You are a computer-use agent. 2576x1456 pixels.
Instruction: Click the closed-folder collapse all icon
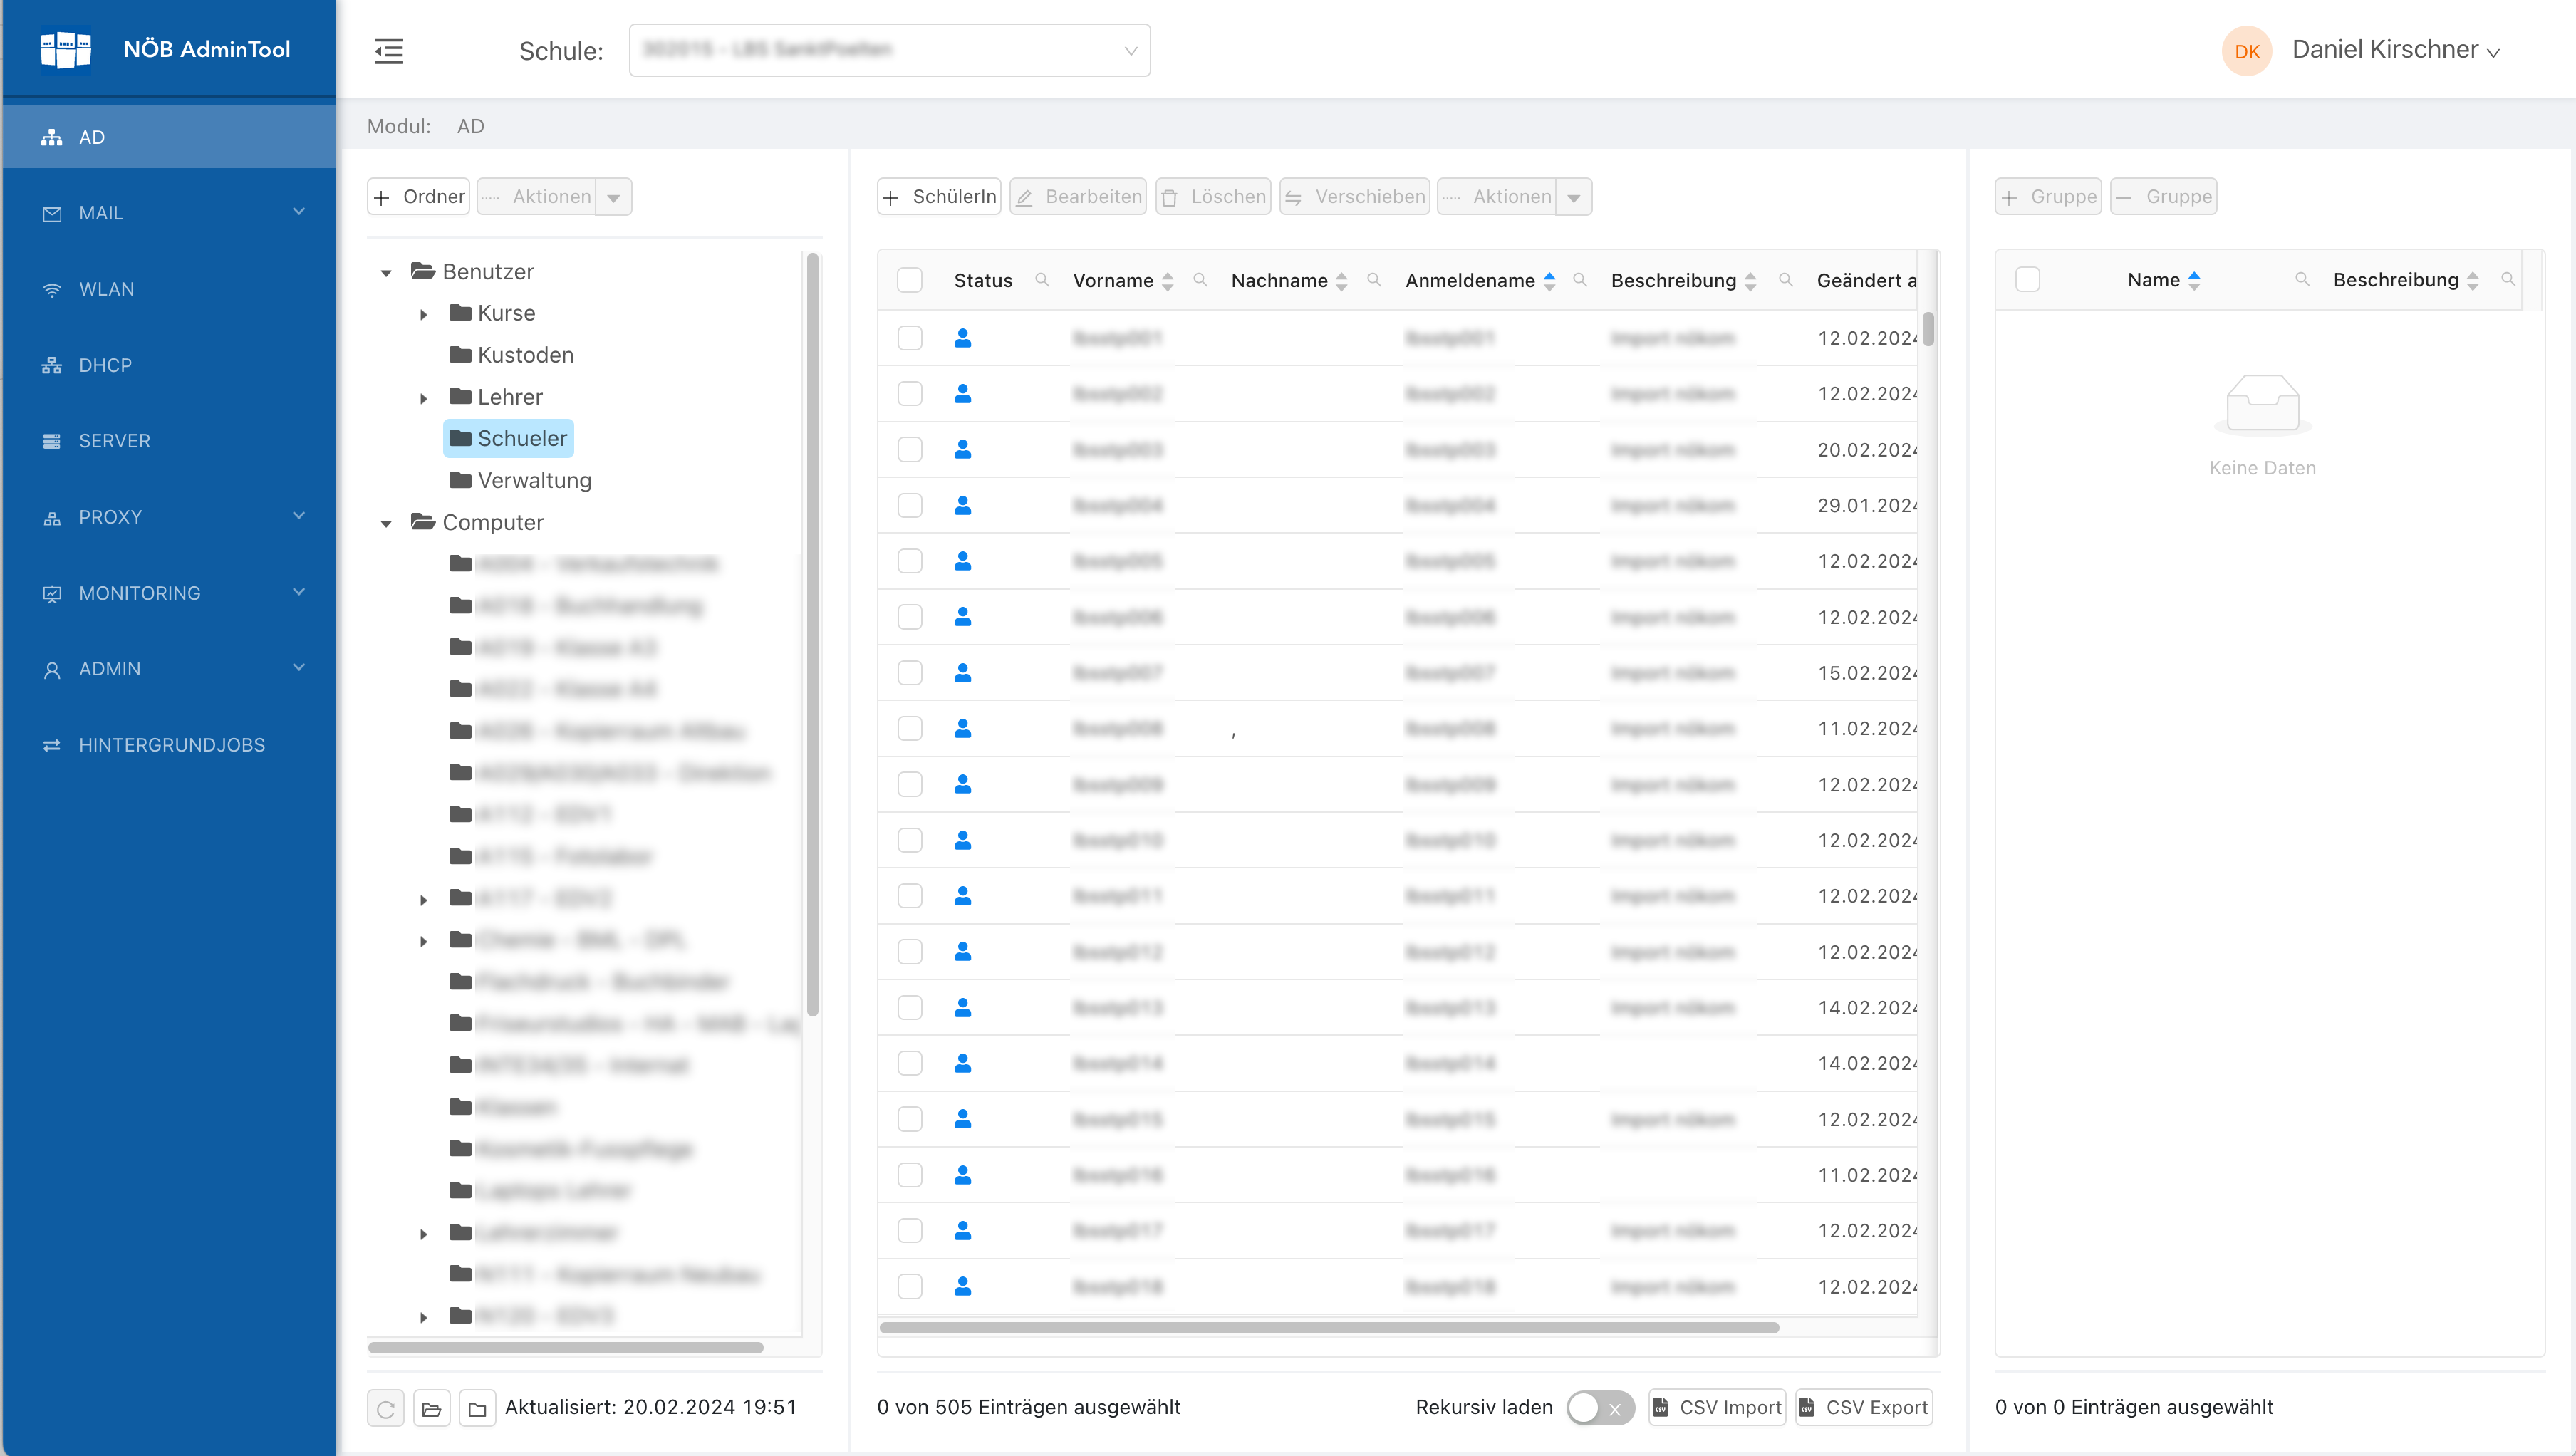[478, 1408]
